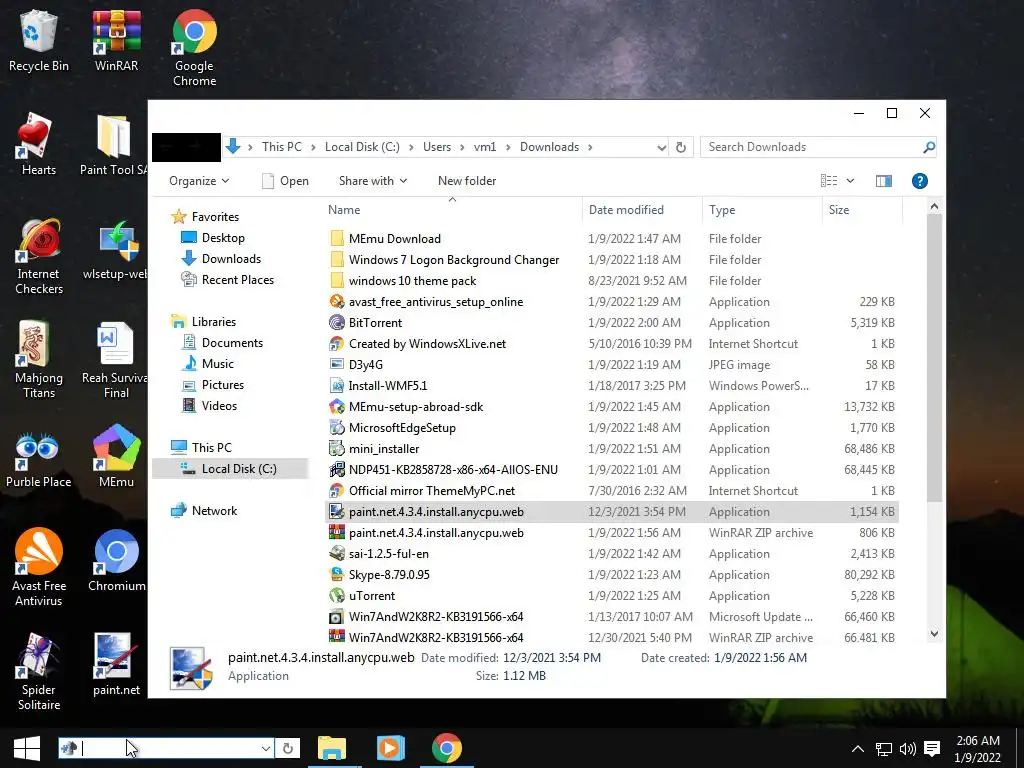The height and width of the screenshot is (768, 1024).
Task: Click the Explorer help question mark icon
Action: (920, 181)
